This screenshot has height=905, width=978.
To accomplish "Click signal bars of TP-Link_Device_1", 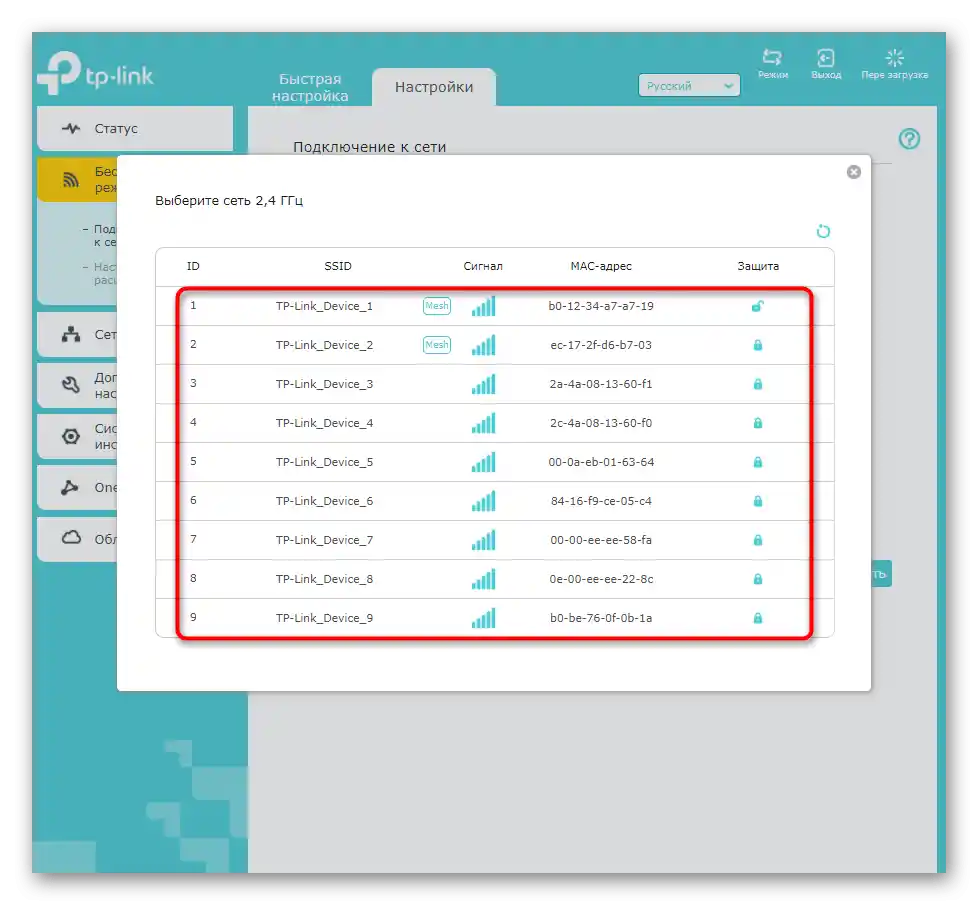I will (x=483, y=306).
